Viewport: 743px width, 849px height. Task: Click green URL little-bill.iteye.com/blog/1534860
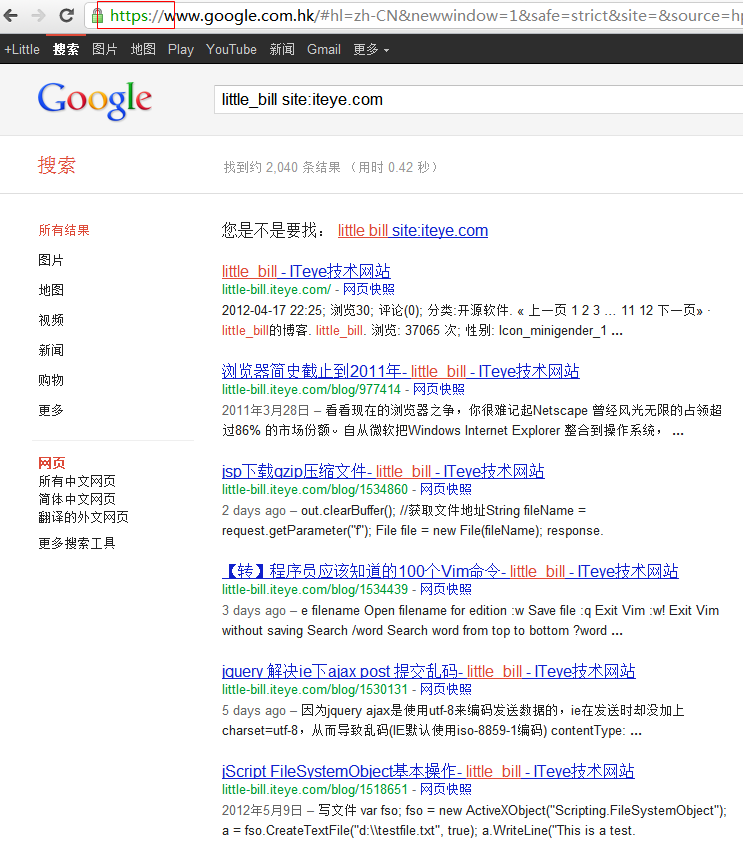pos(315,489)
